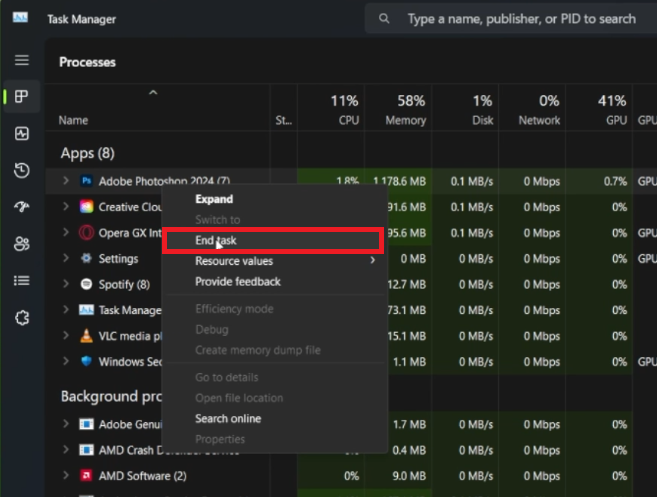Click the AMD Crash Defender icon
657x497 pixels.
pyautogui.click(x=86, y=450)
